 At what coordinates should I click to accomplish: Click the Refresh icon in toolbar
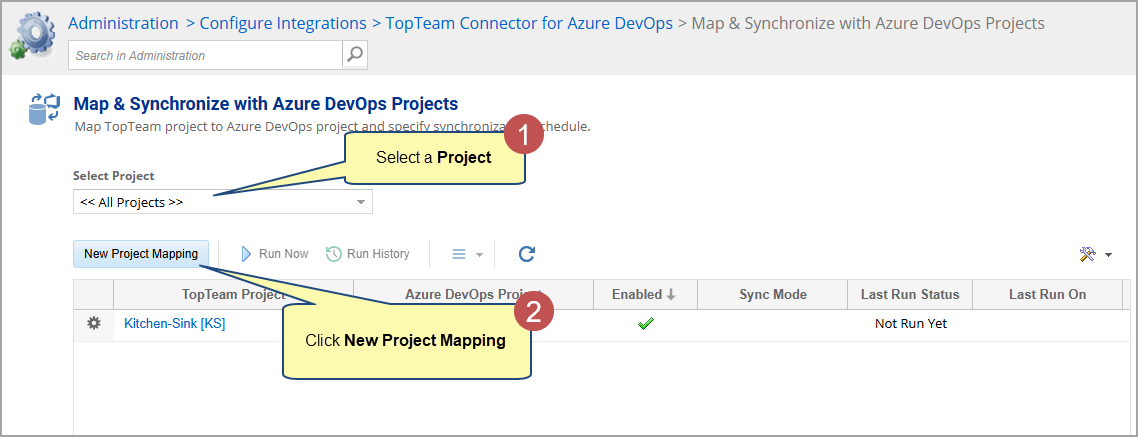pos(527,254)
